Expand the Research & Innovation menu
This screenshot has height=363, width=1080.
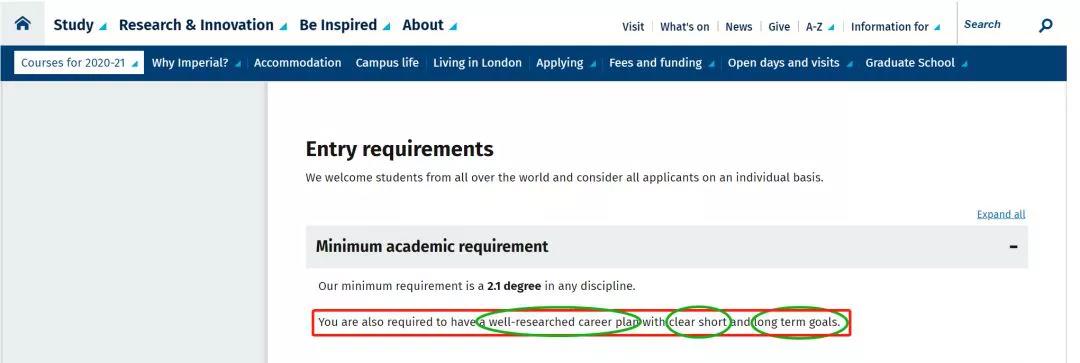(x=202, y=25)
